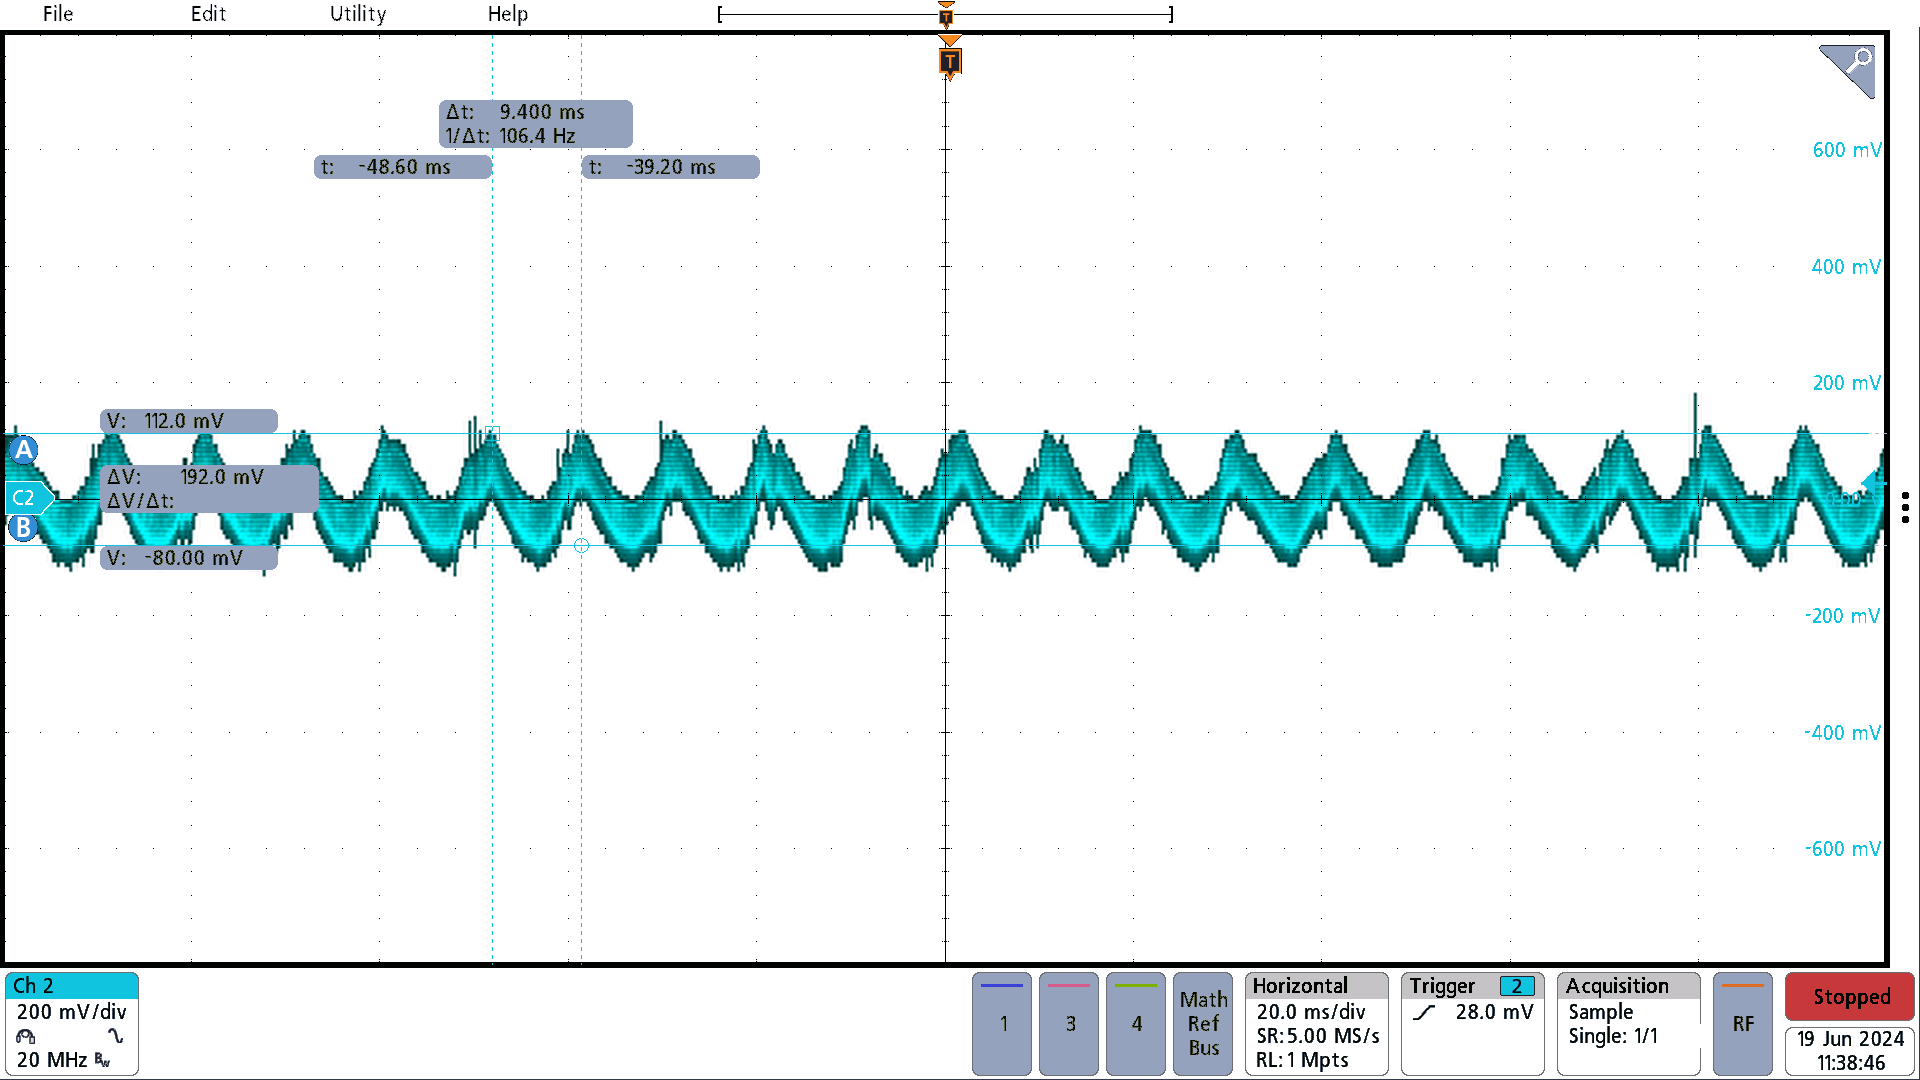Select the trigger position T marker
Screen dimensions: 1920x1080
coord(950,62)
